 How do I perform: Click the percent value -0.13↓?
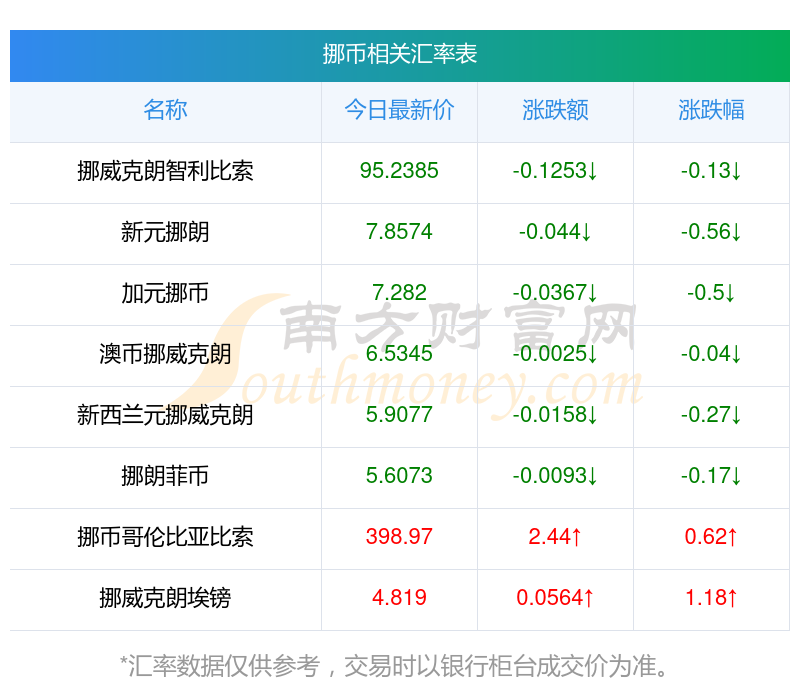point(711,171)
